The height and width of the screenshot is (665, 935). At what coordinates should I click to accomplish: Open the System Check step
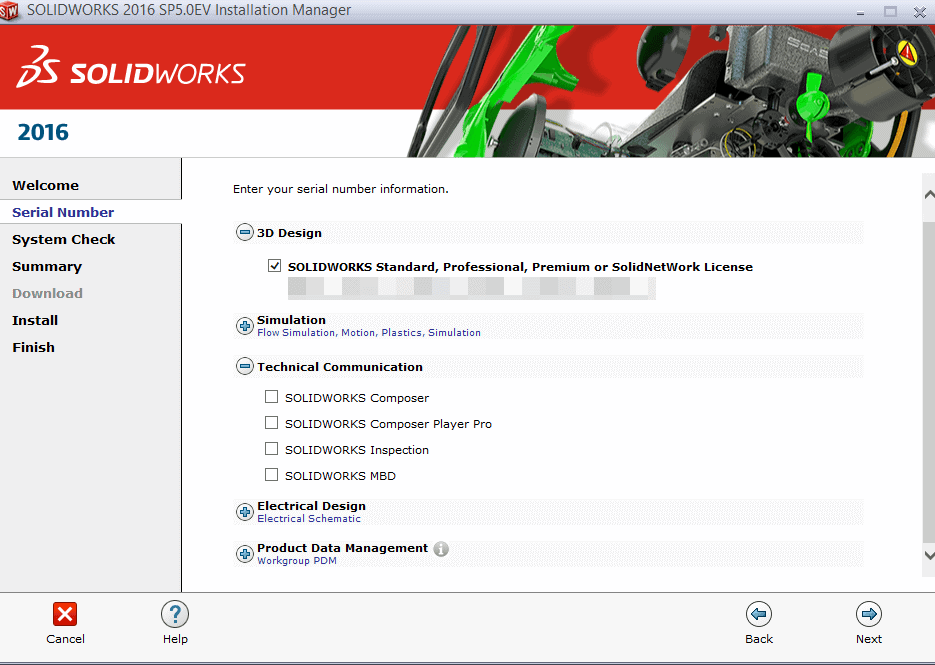tap(63, 239)
